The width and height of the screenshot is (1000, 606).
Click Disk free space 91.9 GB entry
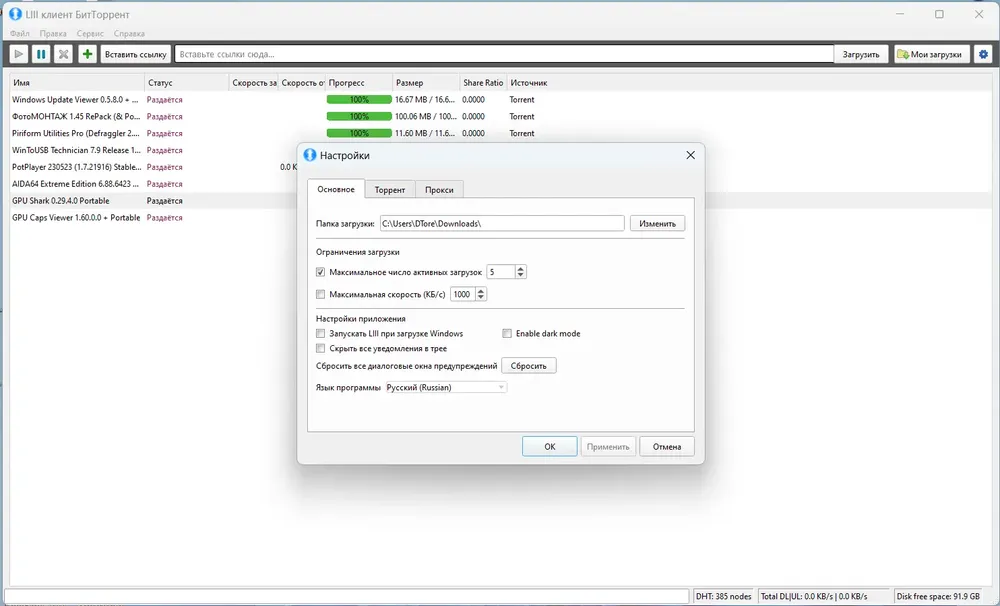coord(938,596)
